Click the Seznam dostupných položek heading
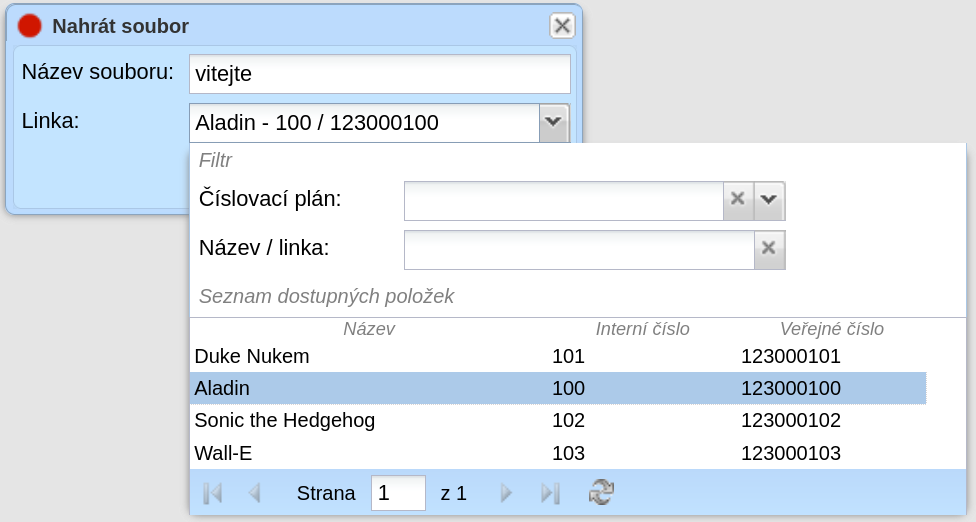 [x=326, y=296]
